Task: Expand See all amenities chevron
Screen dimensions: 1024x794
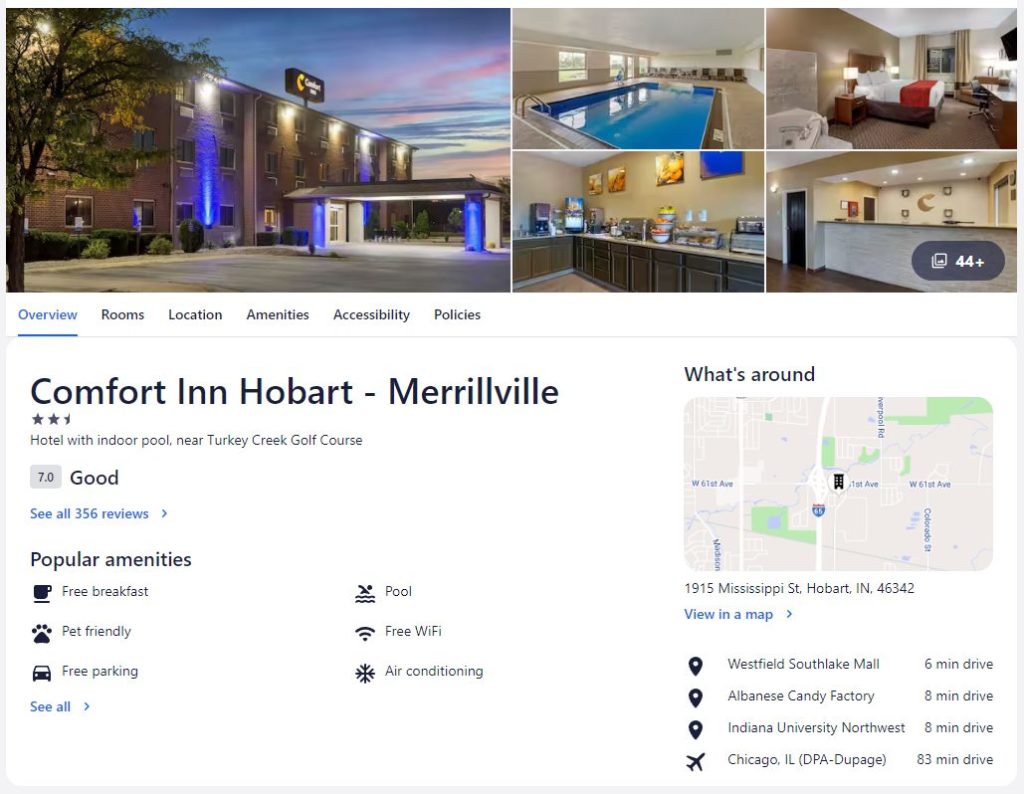Action: coord(86,707)
